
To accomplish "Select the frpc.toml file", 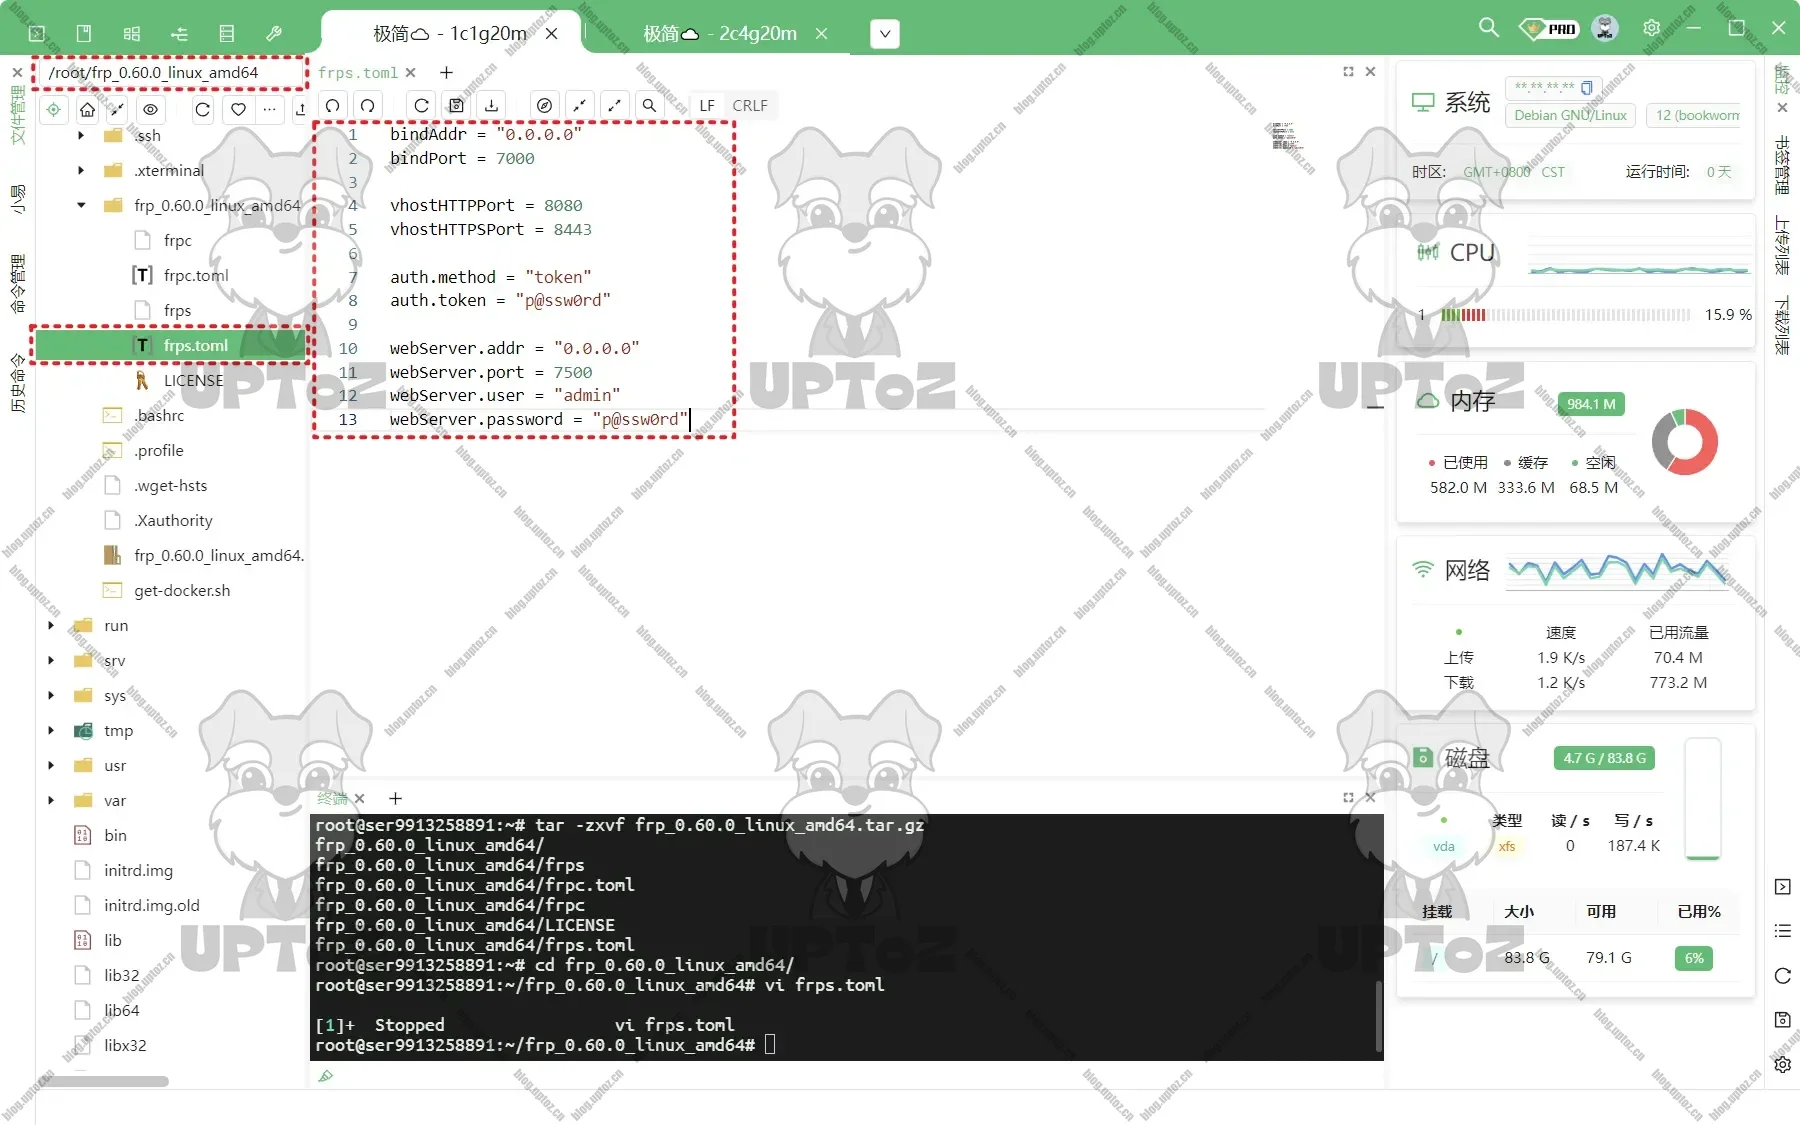I will click(x=196, y=275).
